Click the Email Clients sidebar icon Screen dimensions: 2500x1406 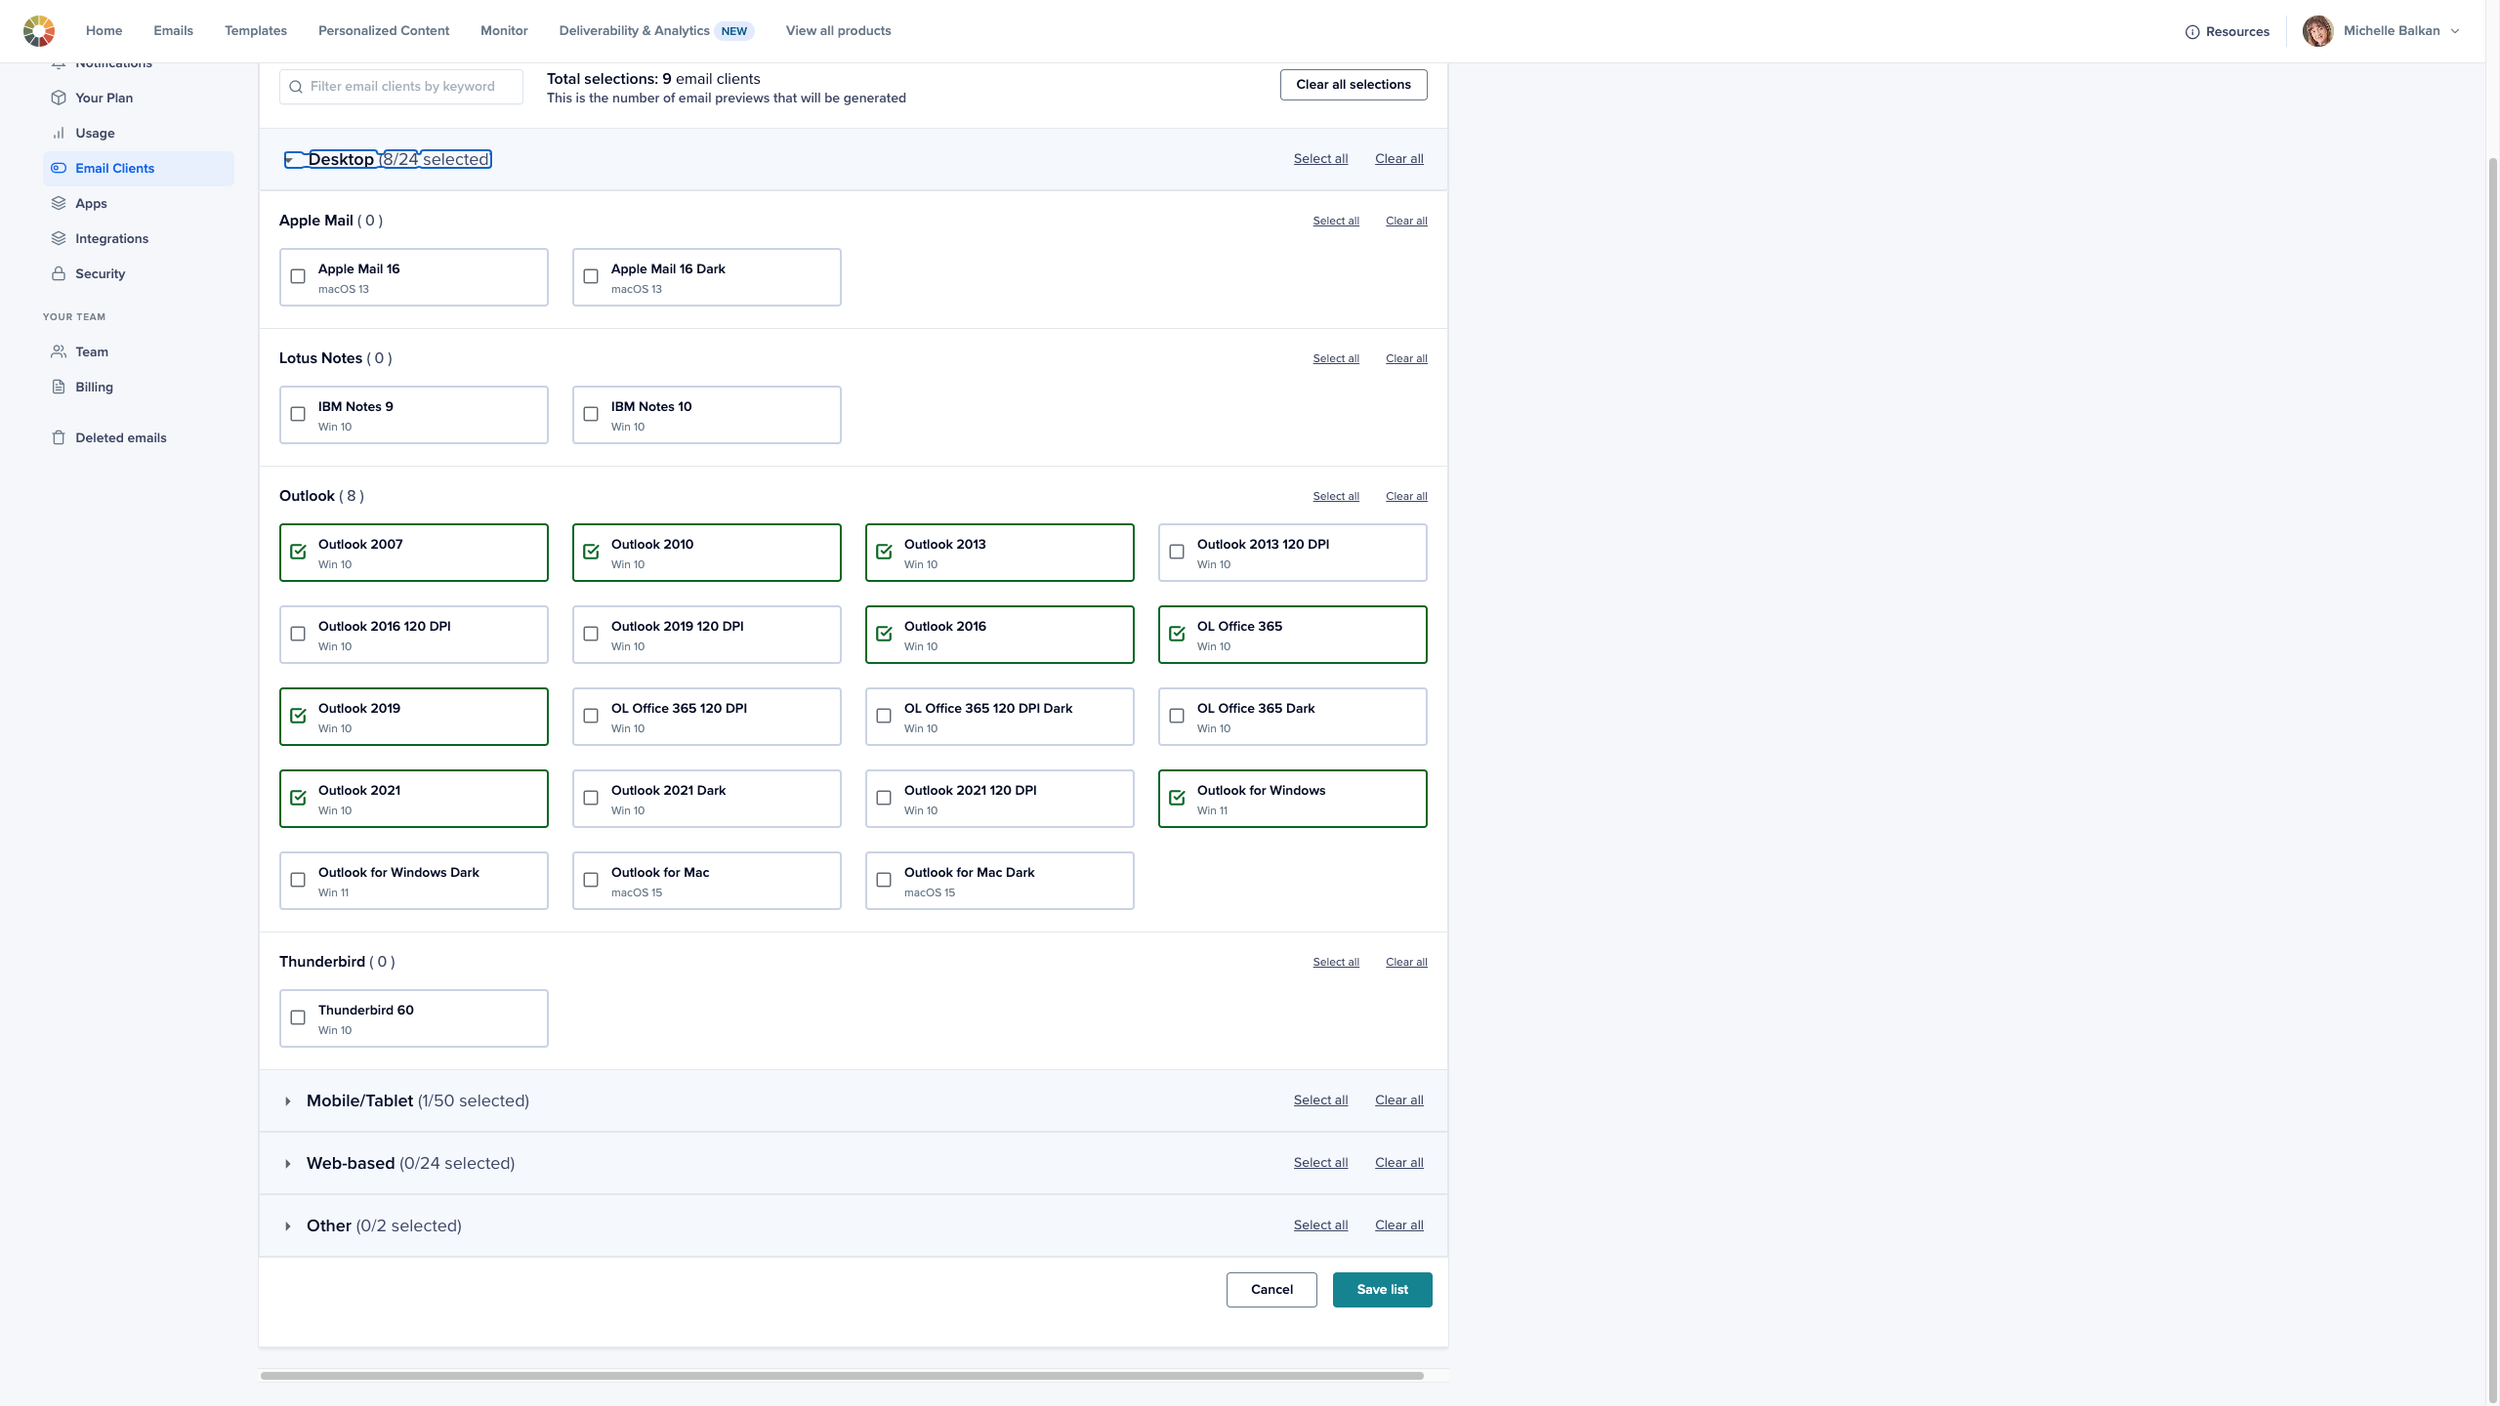pos(59,168)
